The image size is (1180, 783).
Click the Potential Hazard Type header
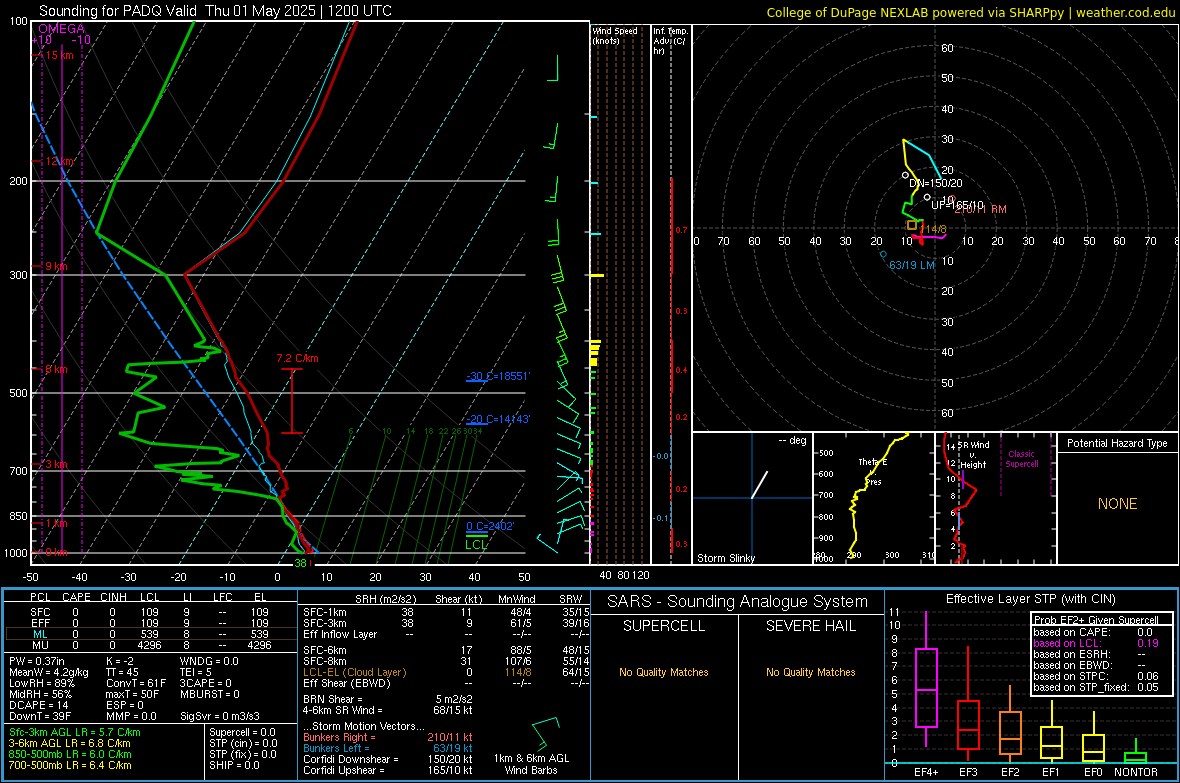point(1118,443)
